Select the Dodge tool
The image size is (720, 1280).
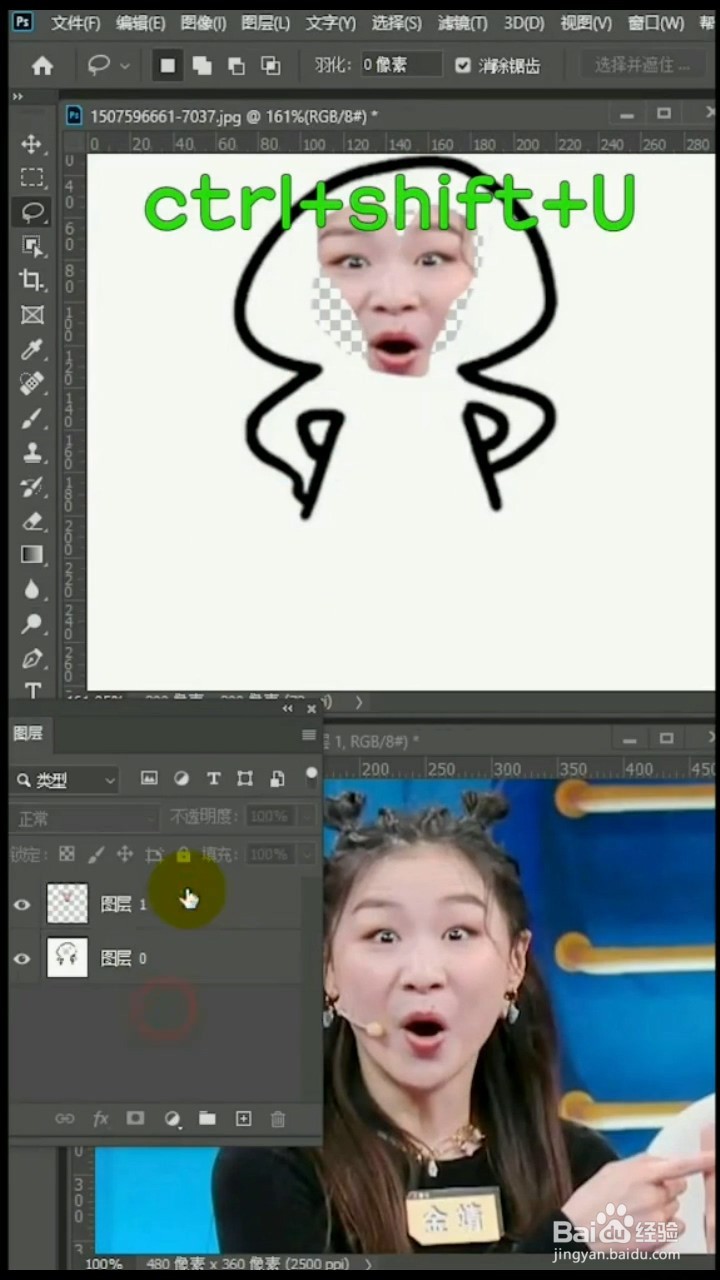32,624
